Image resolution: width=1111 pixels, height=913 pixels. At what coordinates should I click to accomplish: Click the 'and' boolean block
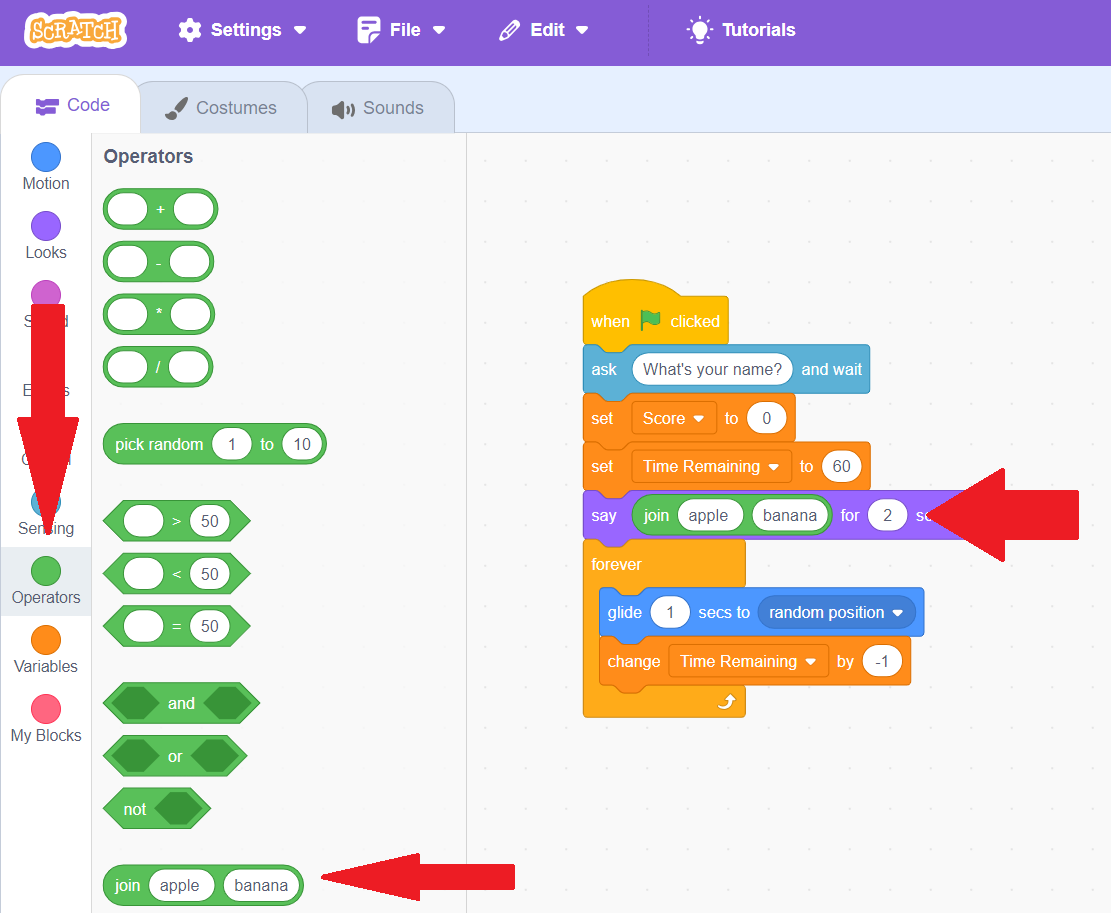pyautogui.click(x=181, y=703)
